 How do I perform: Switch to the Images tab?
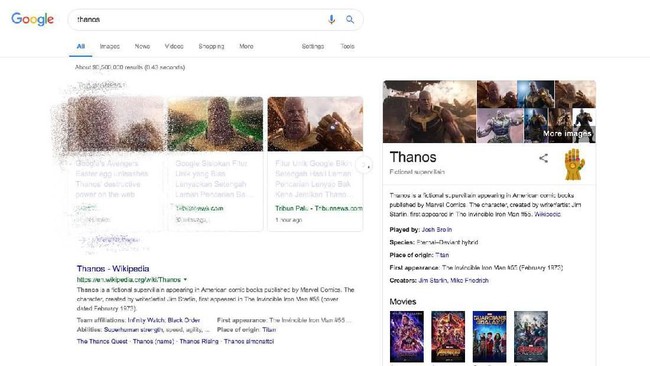110,46
